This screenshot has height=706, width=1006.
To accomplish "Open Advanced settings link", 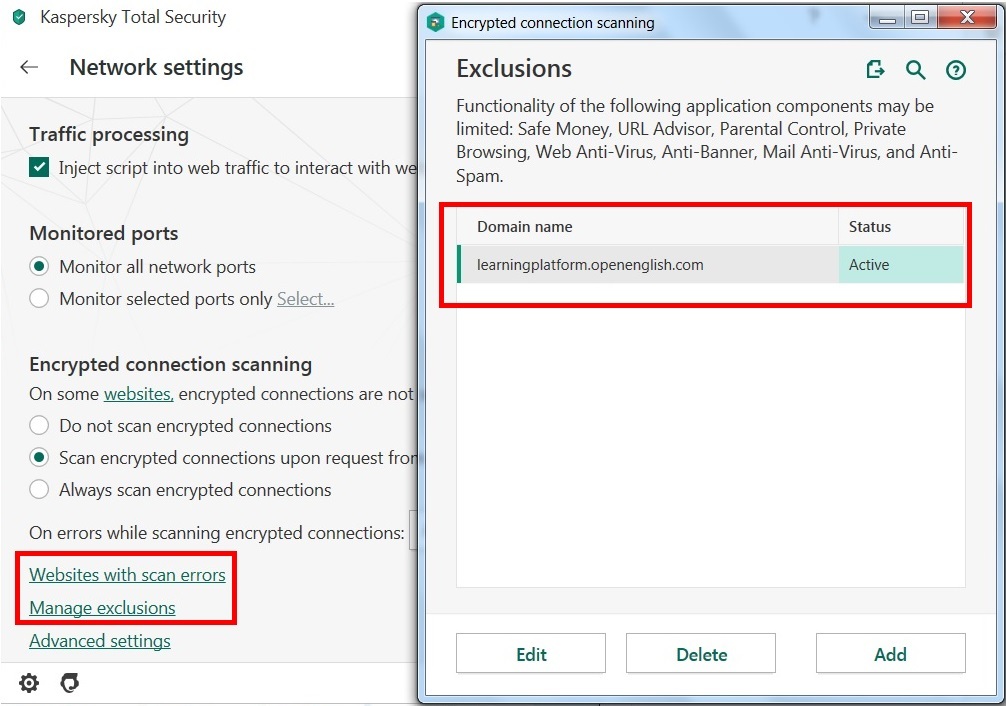I will point(99,641).
